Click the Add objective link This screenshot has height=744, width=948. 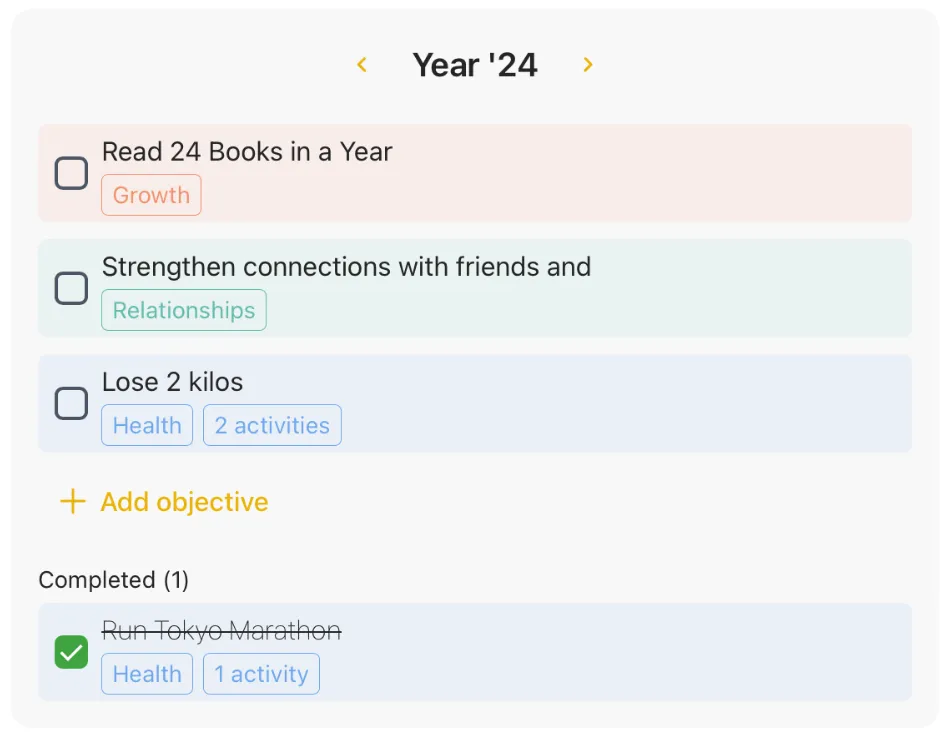point(184,502)
